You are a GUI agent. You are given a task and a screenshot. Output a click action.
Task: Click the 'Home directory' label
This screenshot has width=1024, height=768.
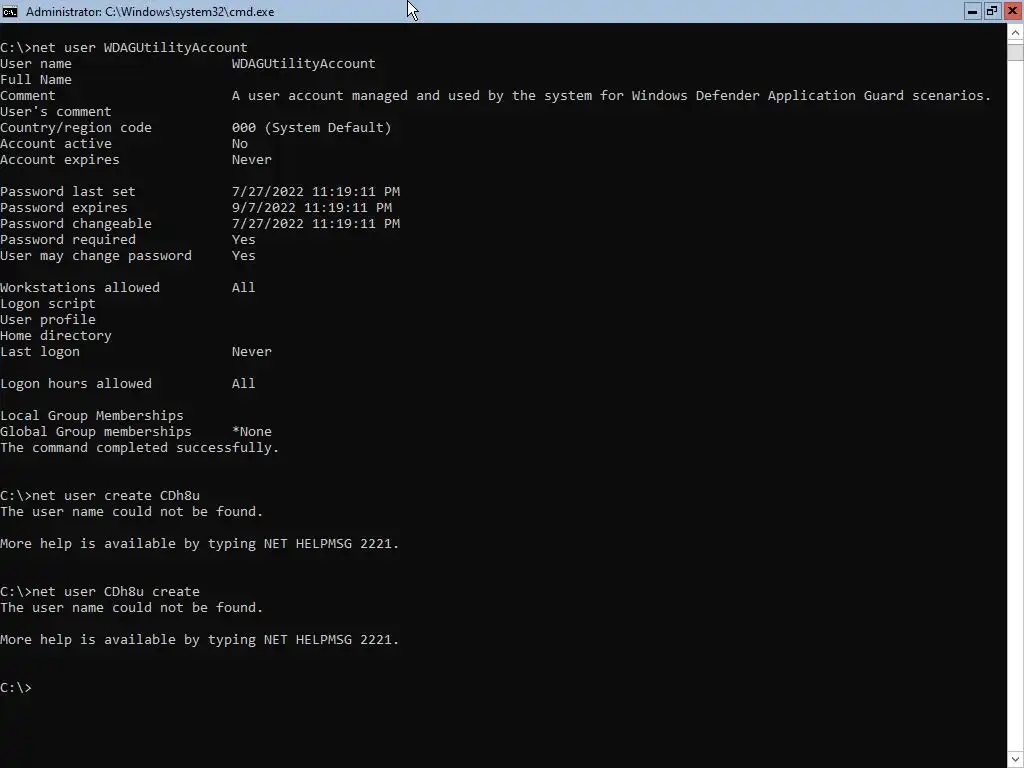56,336
